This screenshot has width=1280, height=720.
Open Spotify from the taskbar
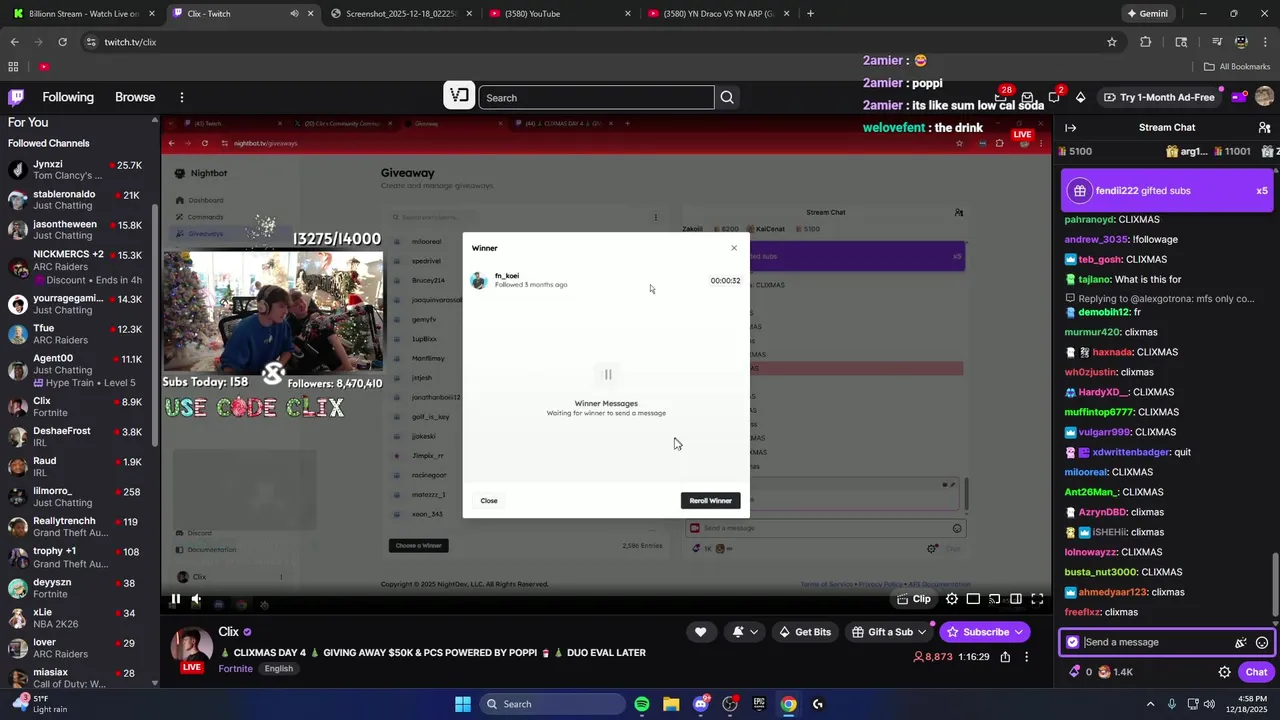642,704
